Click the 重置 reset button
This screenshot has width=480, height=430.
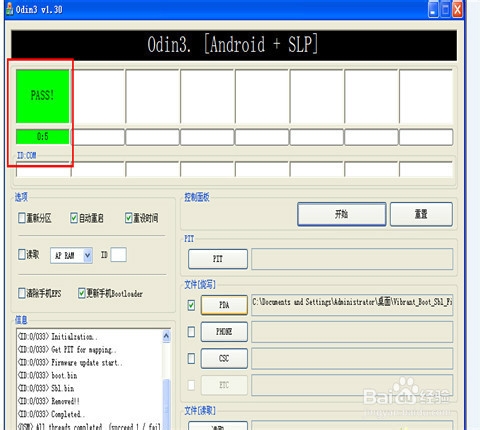[421, 214]
